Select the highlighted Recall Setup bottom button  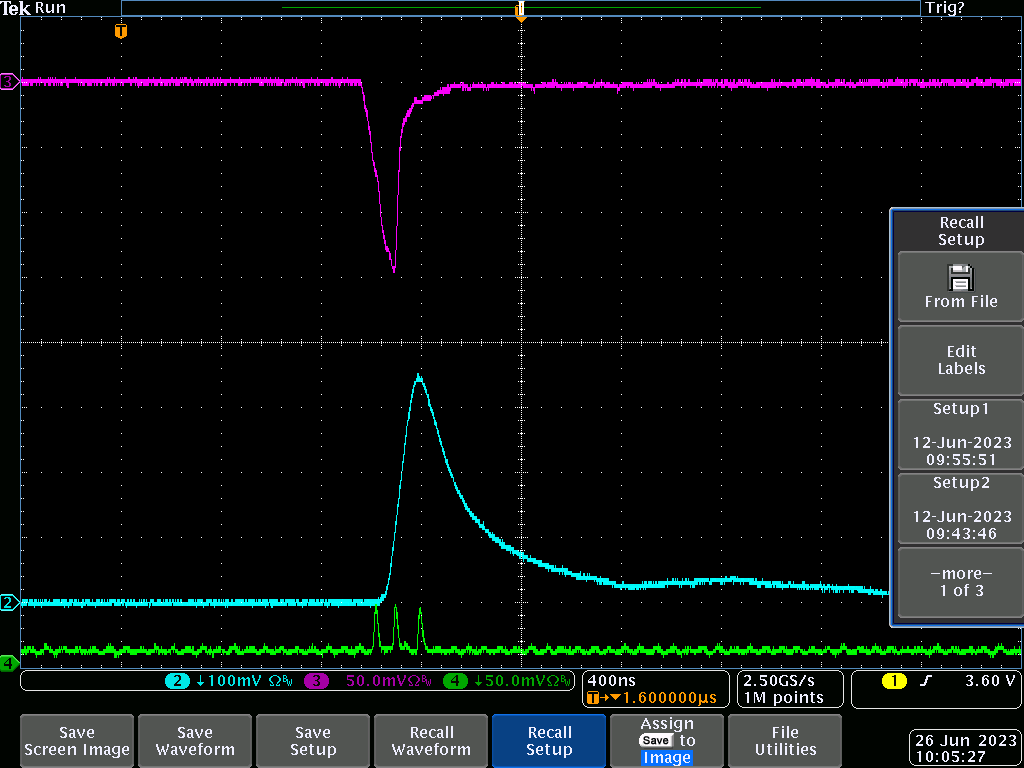(549, 741)
